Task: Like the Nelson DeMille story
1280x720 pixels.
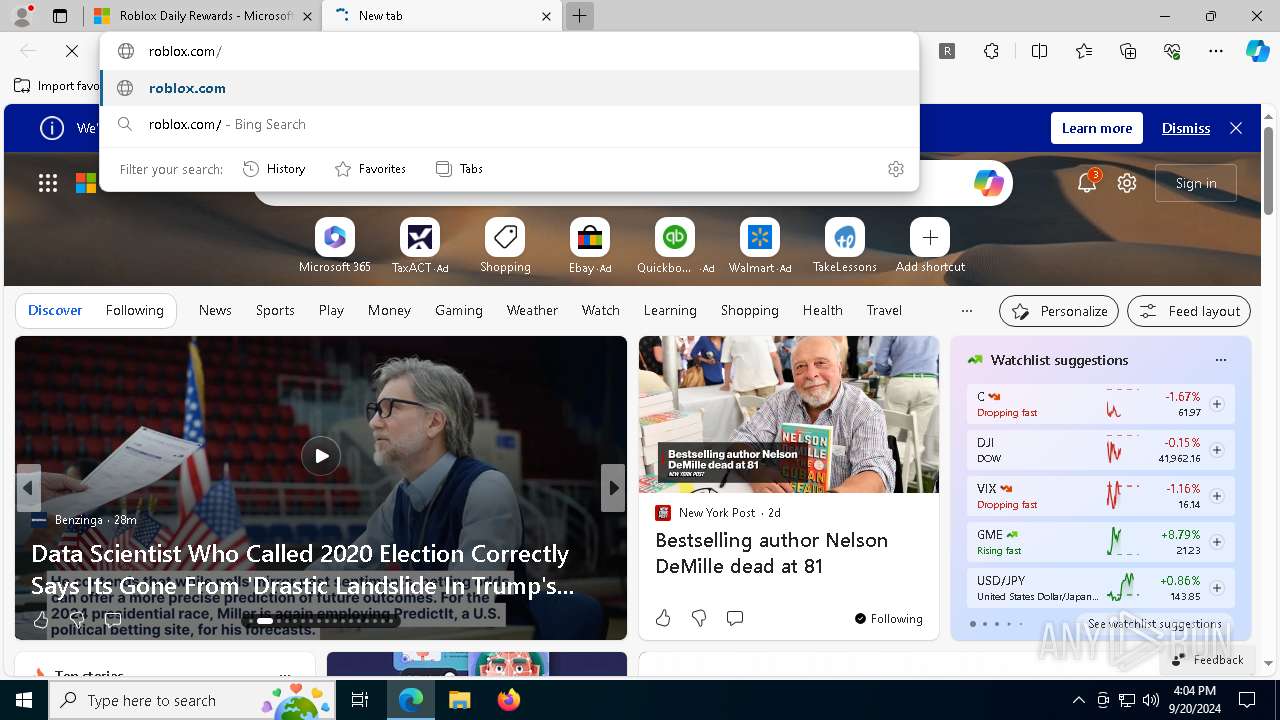Action: click(x=663, y=618)
